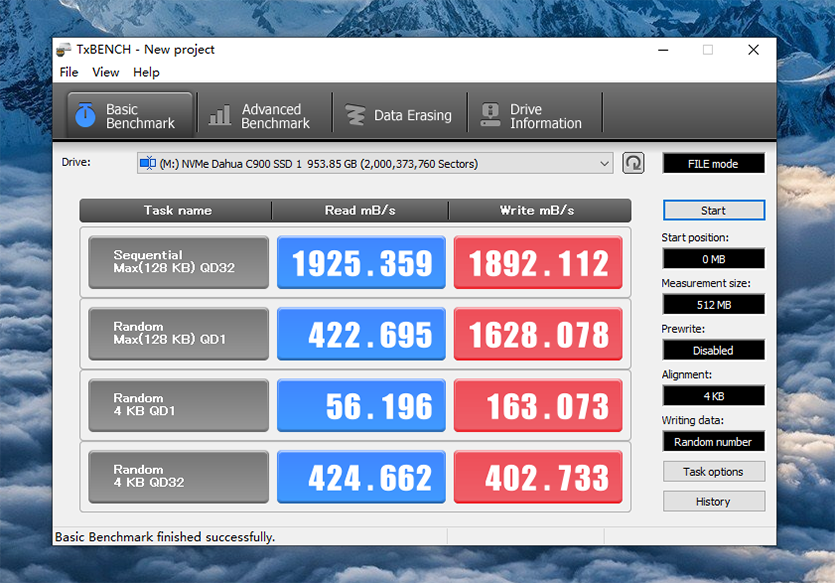Viewport: 835px width, 583px height.
Task: Open the Measurement size 512 MB selector
Action: [x=713, y=304]
